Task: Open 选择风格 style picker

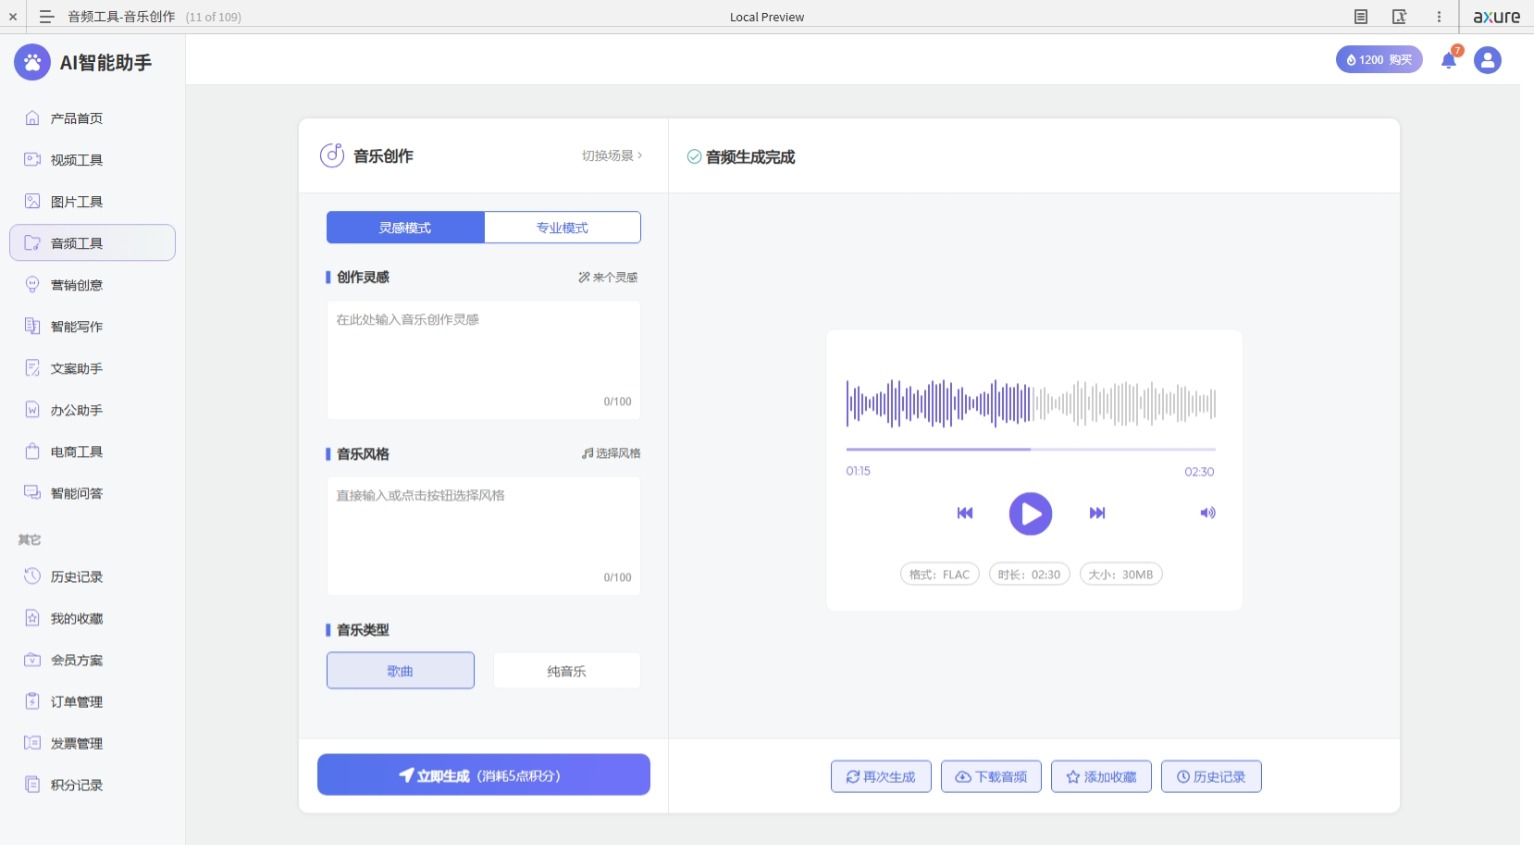Action: (611, 454)
